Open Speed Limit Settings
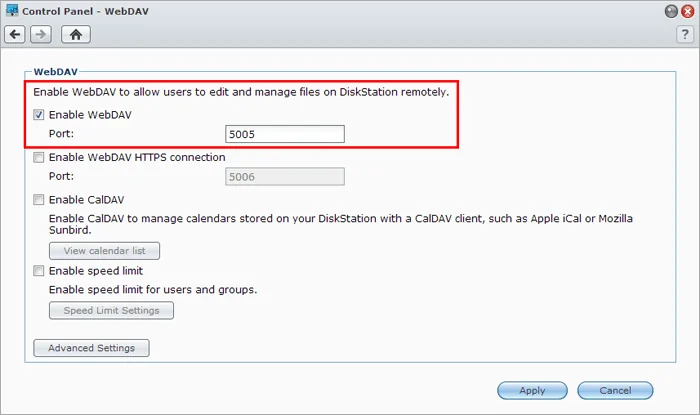 coord(111,311)
